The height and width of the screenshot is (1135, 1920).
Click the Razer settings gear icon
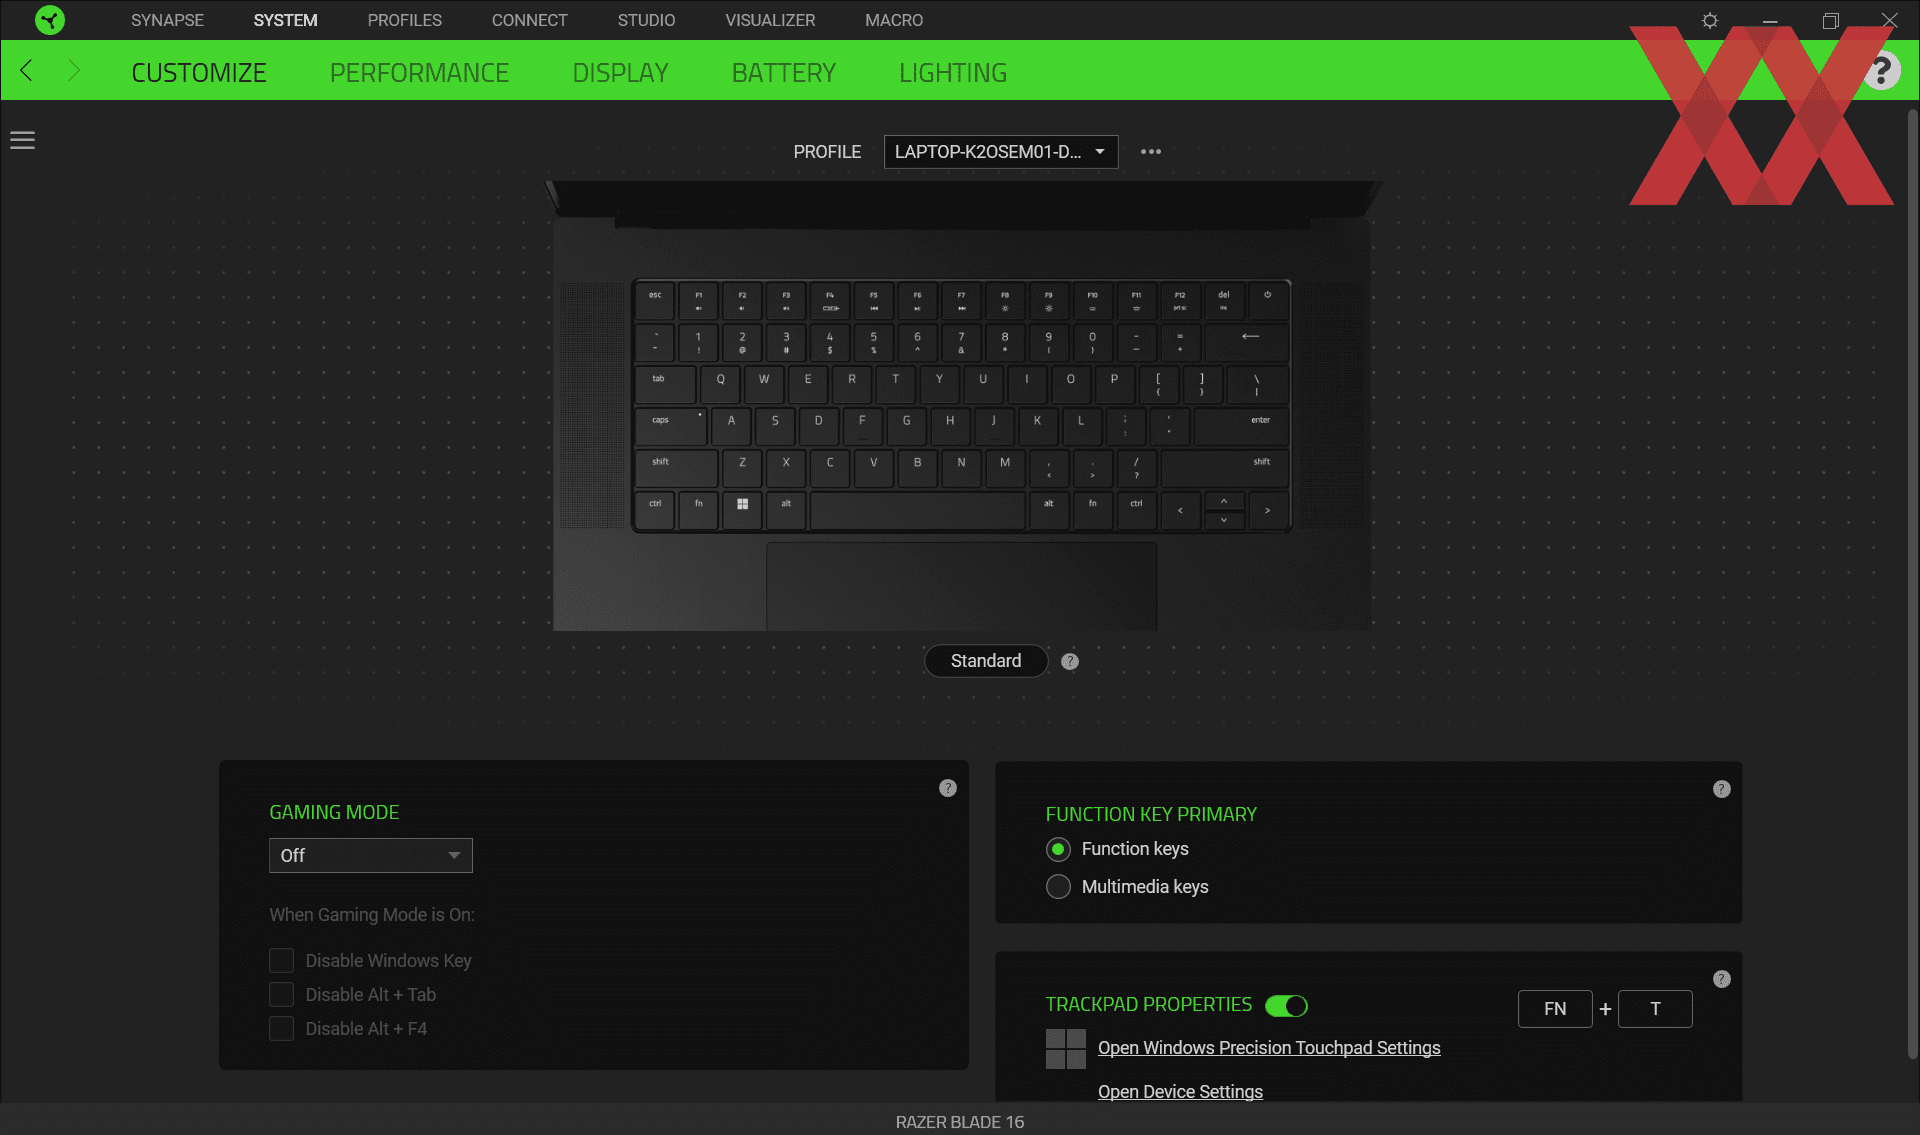1708,20
